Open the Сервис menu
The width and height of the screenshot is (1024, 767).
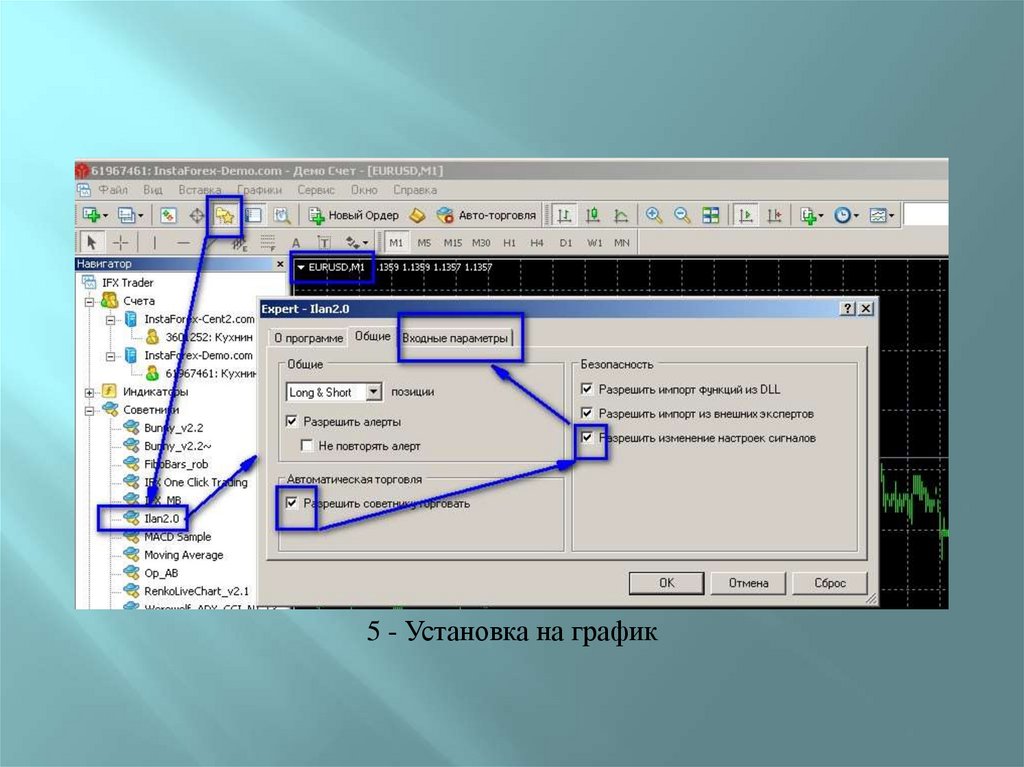pyautogui.click(x=316, y=190)
